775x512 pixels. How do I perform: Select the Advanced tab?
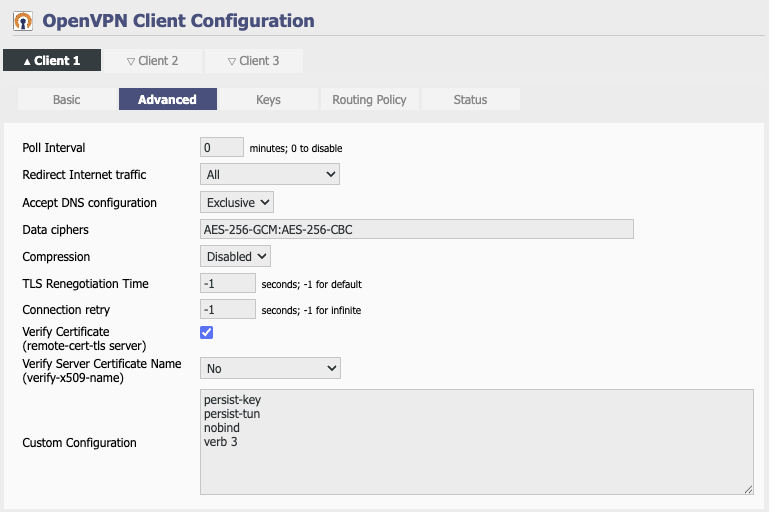168,99
